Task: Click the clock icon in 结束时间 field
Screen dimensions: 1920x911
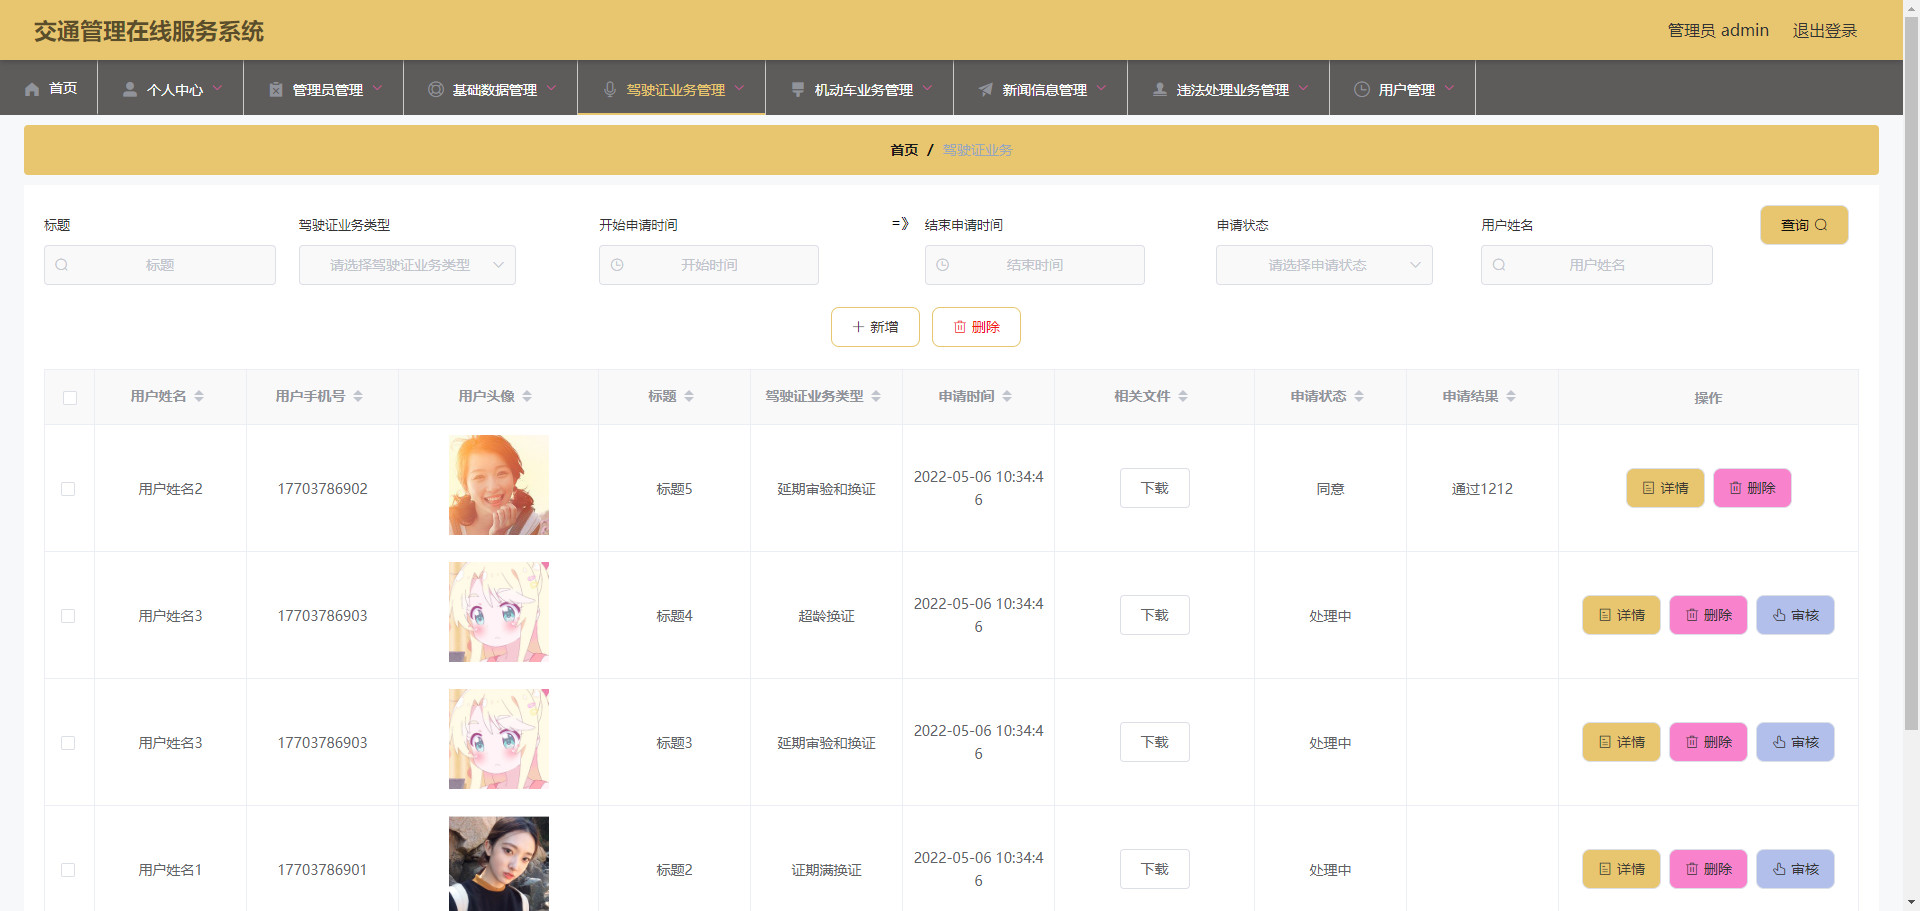Action: pyautogui.click(x=943, y=265)
